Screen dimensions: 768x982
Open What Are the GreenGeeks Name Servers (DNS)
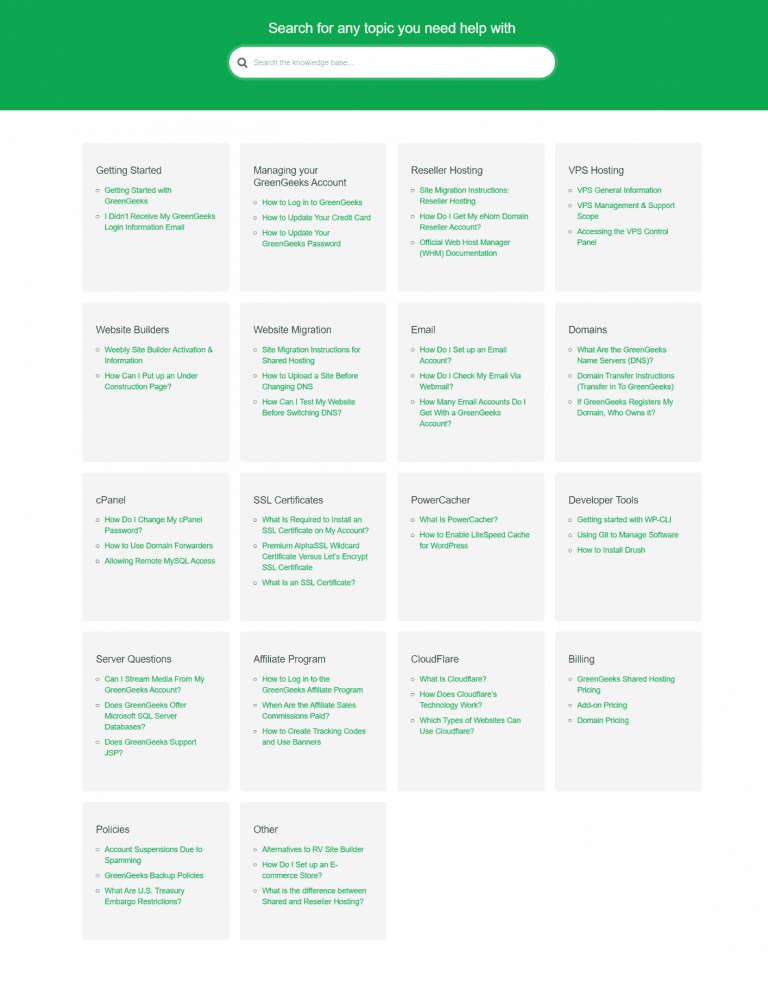[x=621, y=355]
